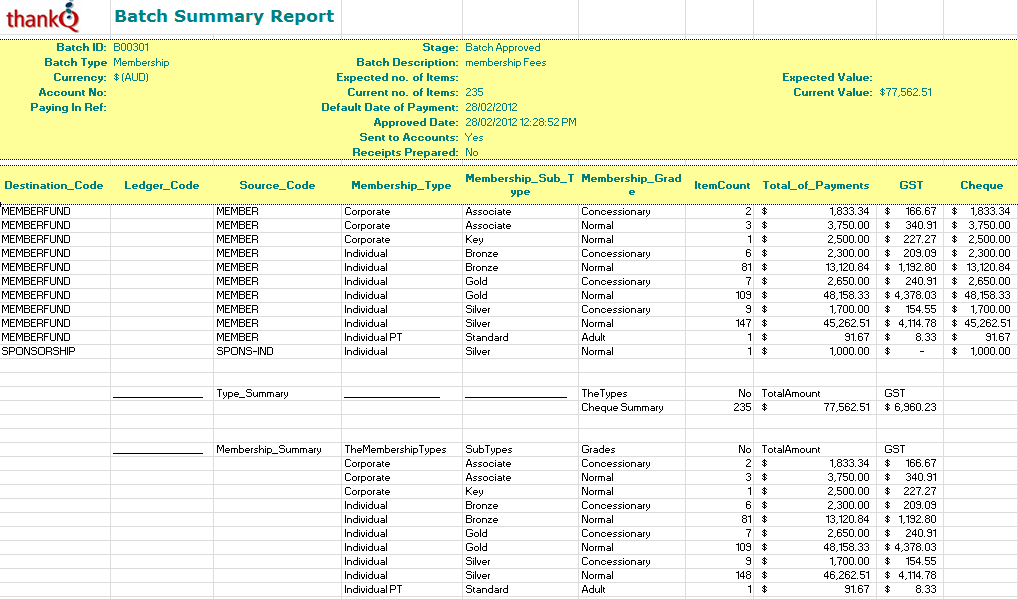Screen dimensions: 1018x599
Task: Click the SPONSORSHIP destination code cell
Action: click(x=38, y=351)
